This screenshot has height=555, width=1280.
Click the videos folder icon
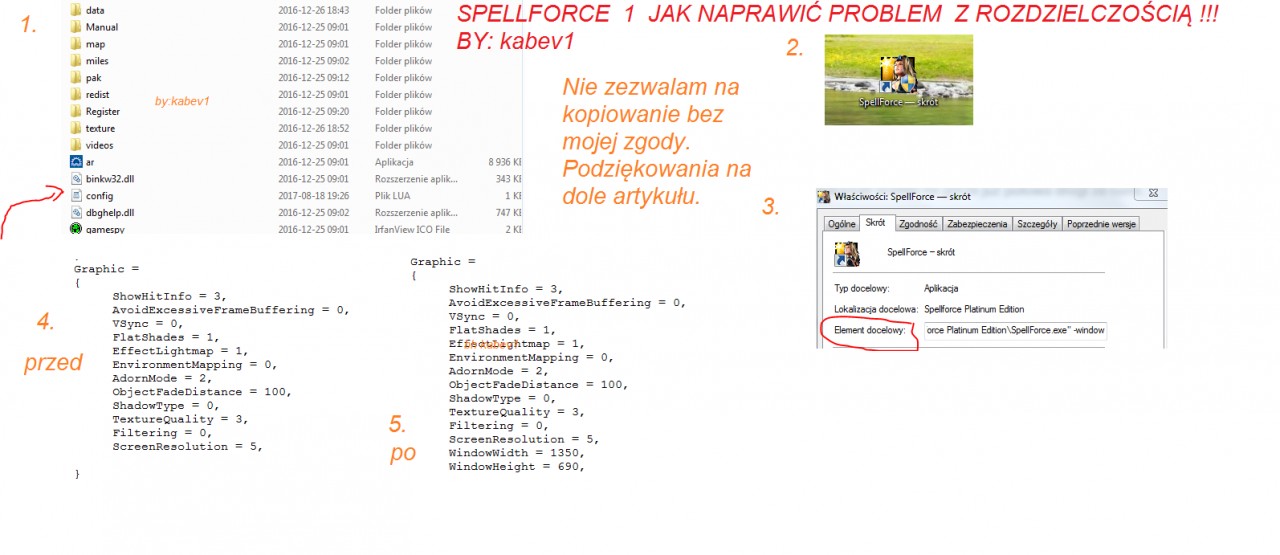click(76, 145)
